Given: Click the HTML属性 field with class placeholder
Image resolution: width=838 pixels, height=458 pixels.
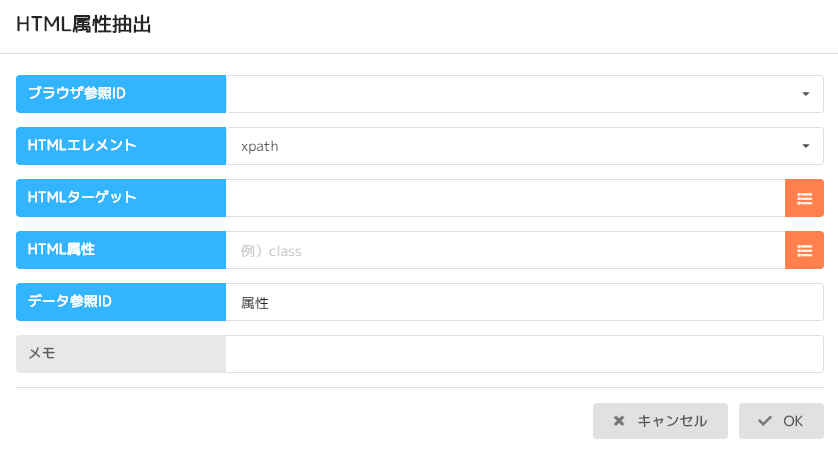Looking at the screenshot, I should pyautogui.click(x=505, y=250).
